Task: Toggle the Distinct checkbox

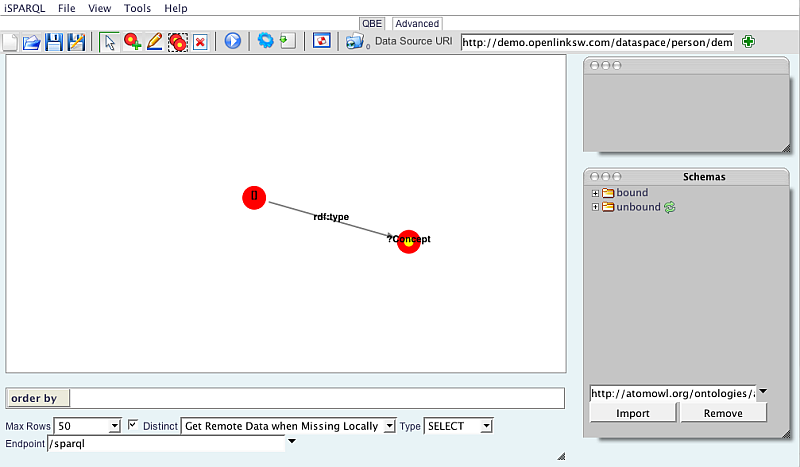Action: [x=133, y=425]
